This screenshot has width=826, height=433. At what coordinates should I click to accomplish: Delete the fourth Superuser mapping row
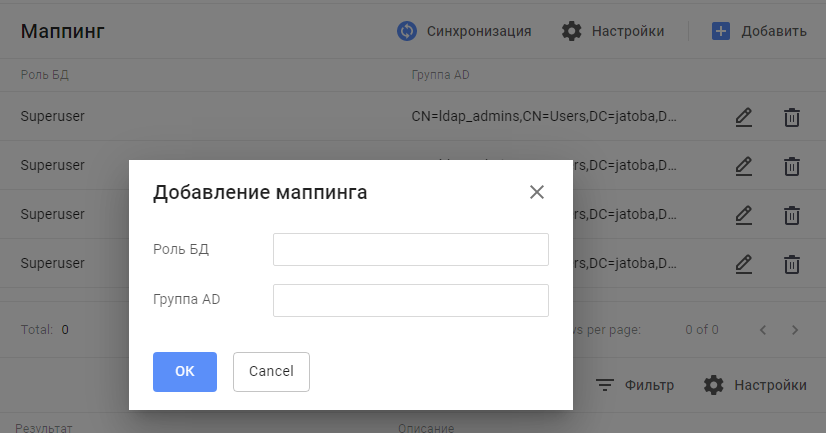(791, 264)
